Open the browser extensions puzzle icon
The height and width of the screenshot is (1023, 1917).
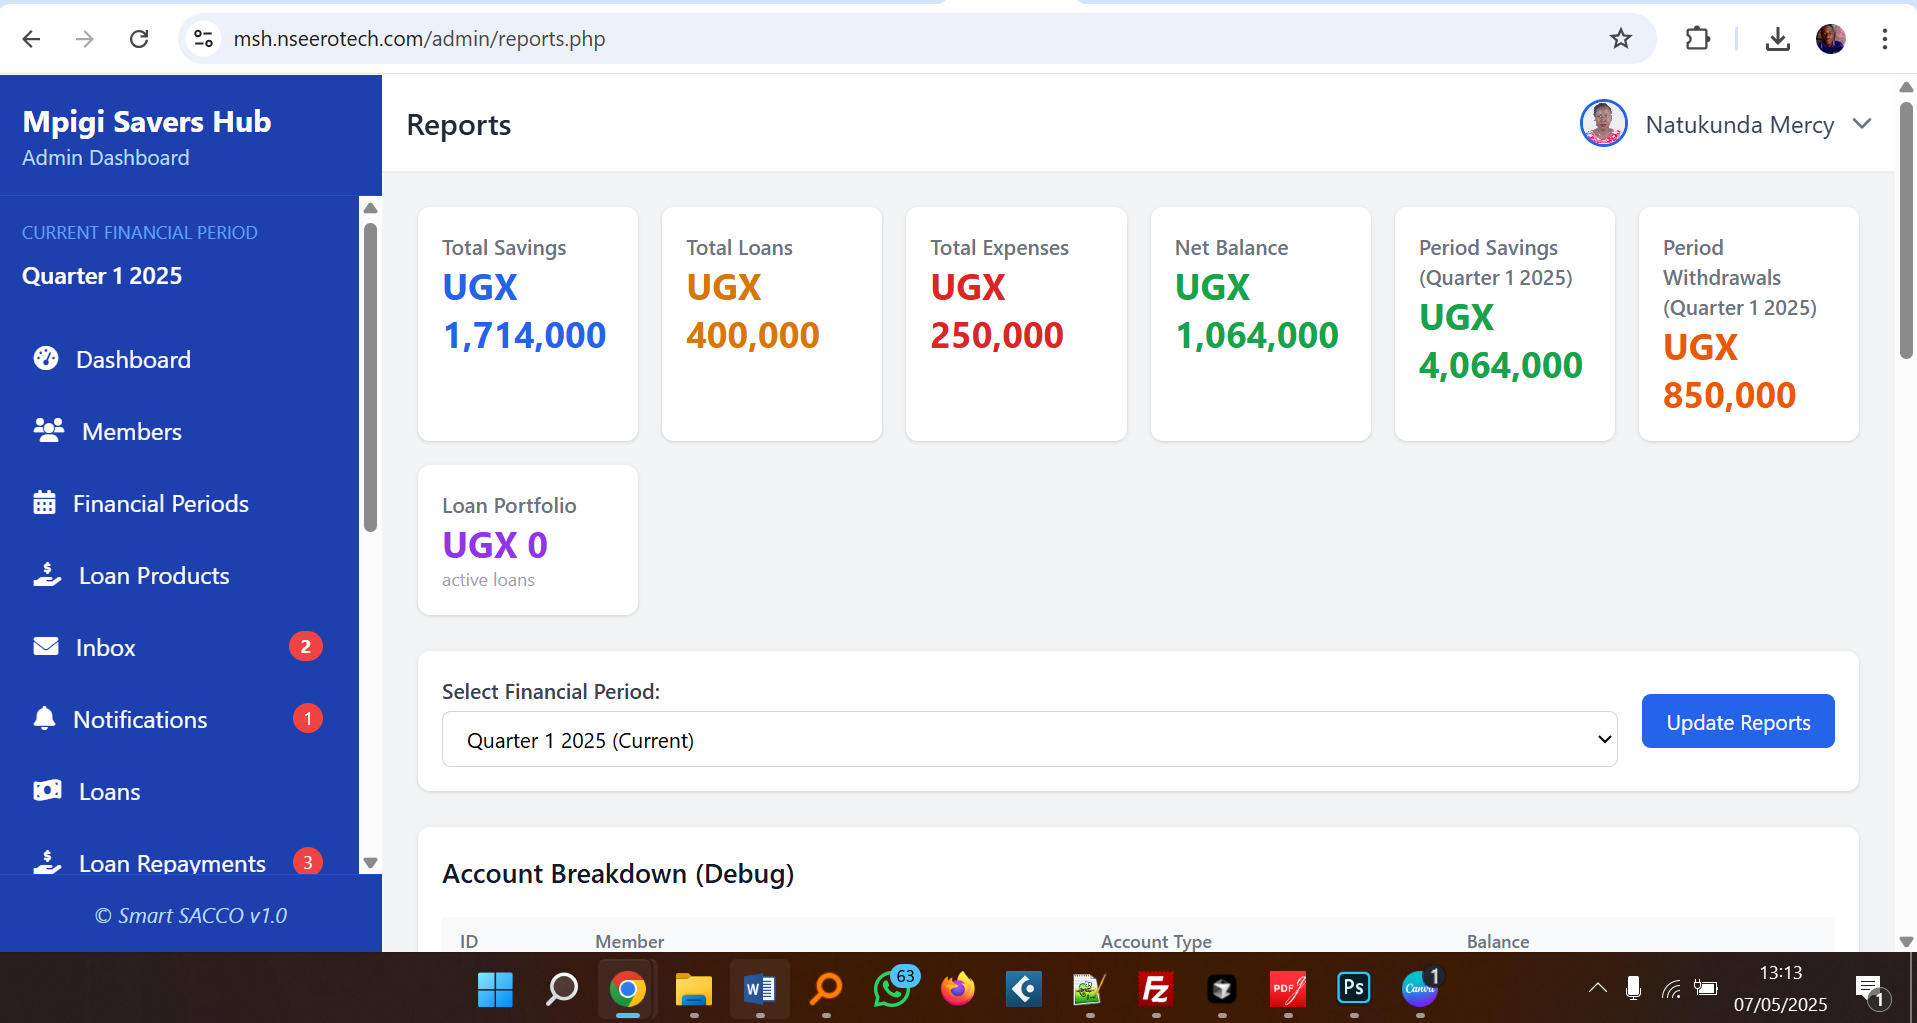1697,39
